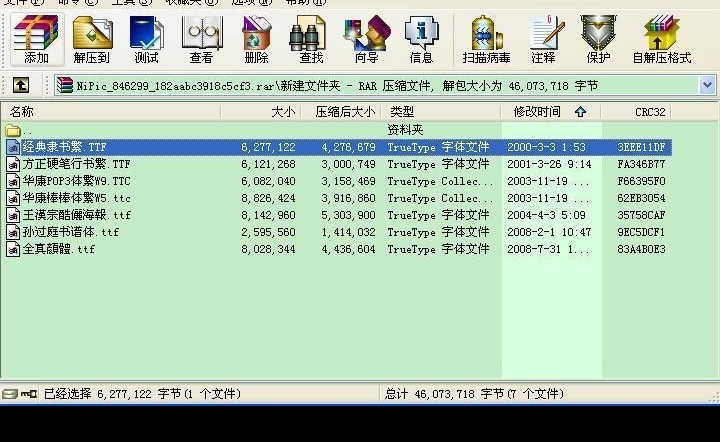The width and height of the screenshot is (720, 442).
Task: Select file name 华康POP3体繁W9.TTC
Action: pyautogui.click(x=77, y=181)
